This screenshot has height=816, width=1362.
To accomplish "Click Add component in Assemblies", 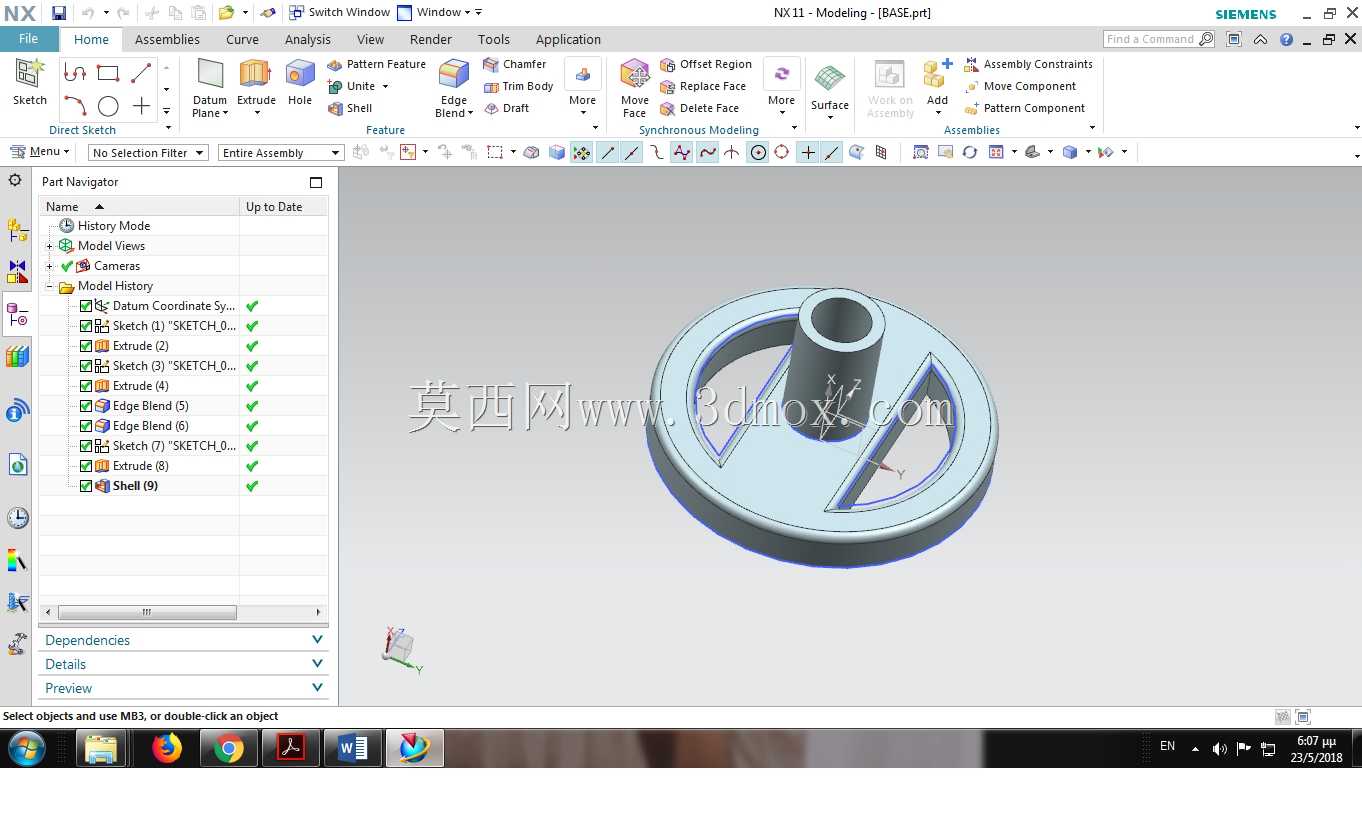I will click(x=937, y=88).
